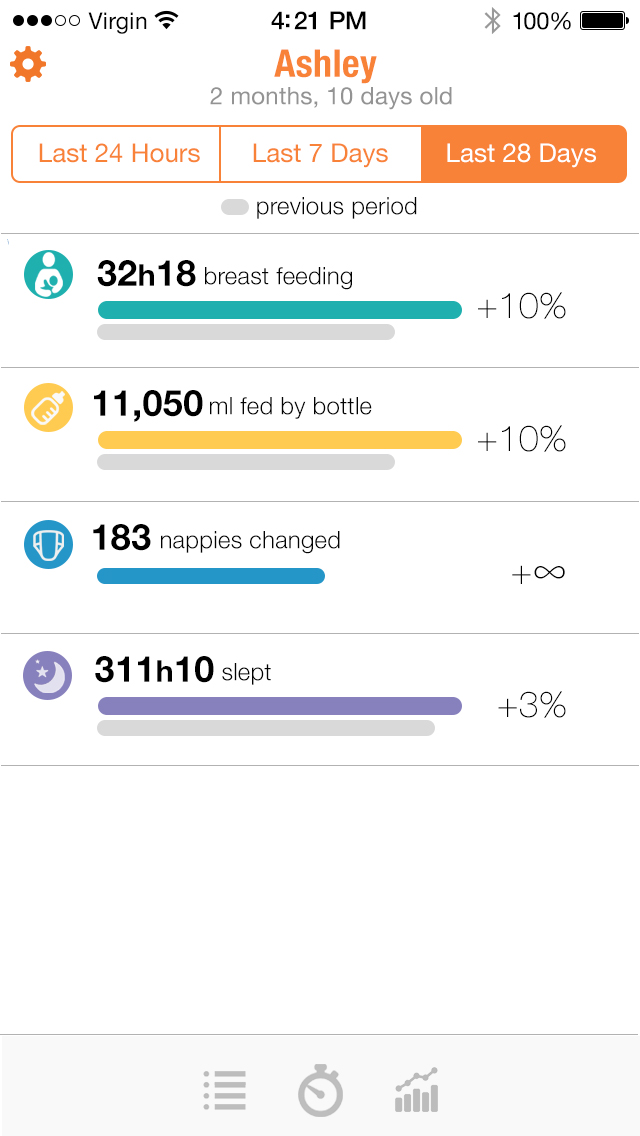
Task: Open the stopwatch timer icon
Action: 320,1090
